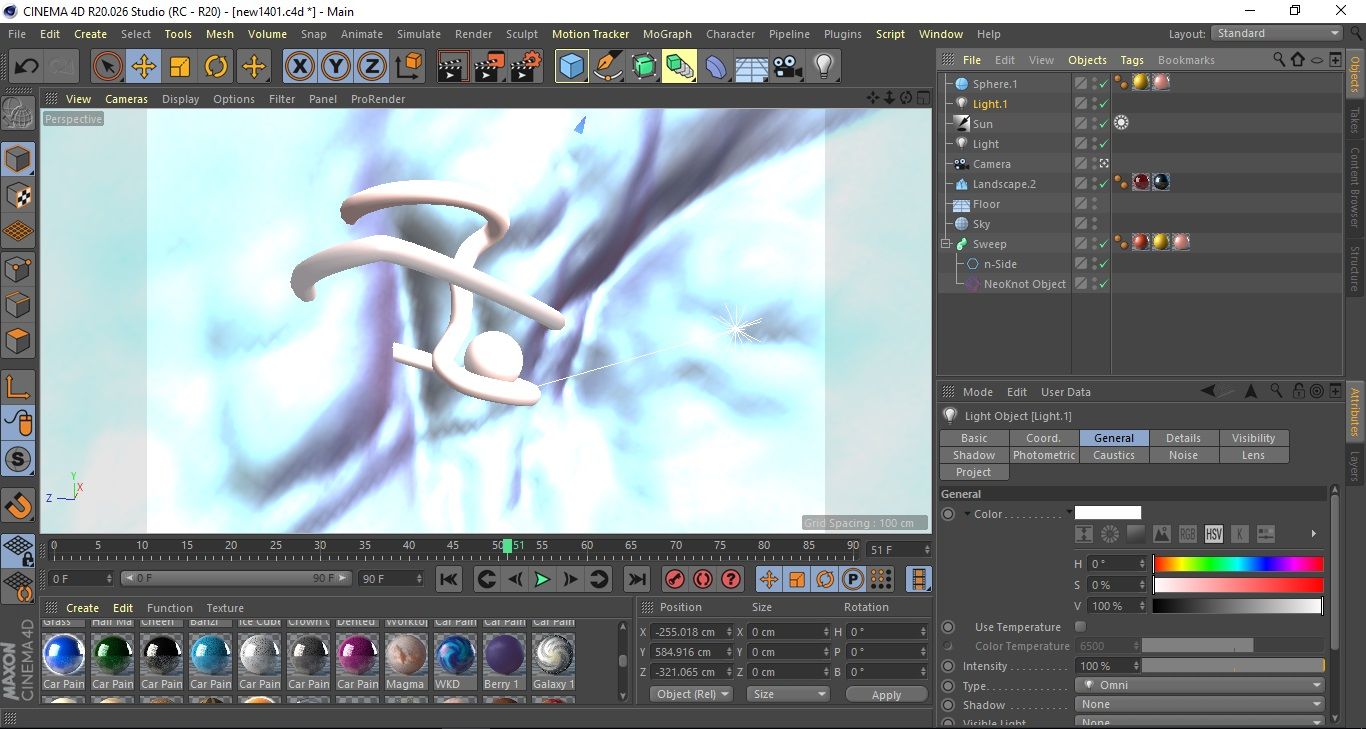
Task: Click Record Active Objects button
Action: click(675, 579)
